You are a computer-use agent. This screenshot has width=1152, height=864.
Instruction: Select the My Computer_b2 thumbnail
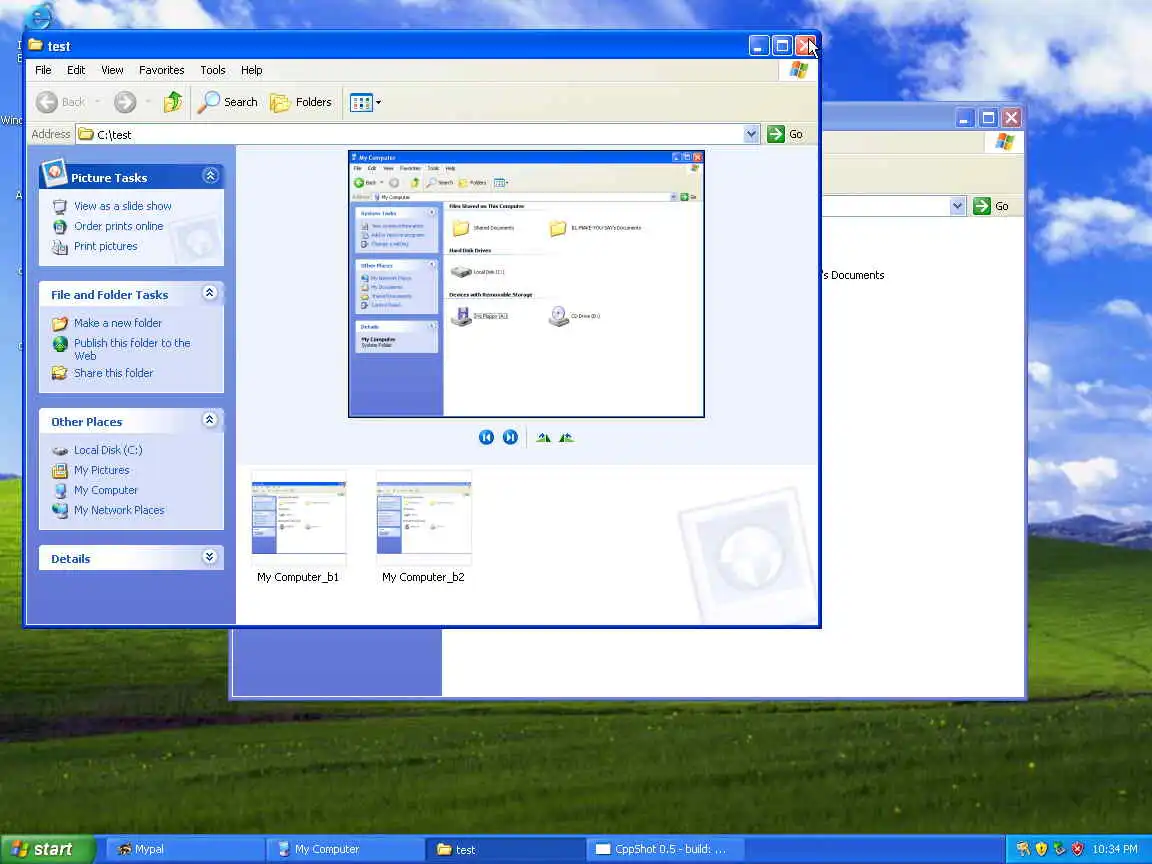pos(424,518)
